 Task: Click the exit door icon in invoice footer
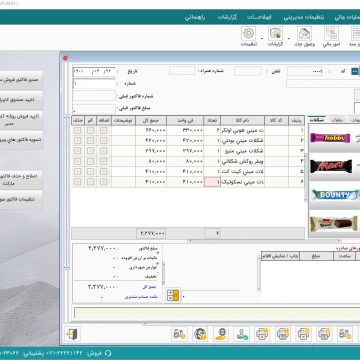tap(72, 334)
